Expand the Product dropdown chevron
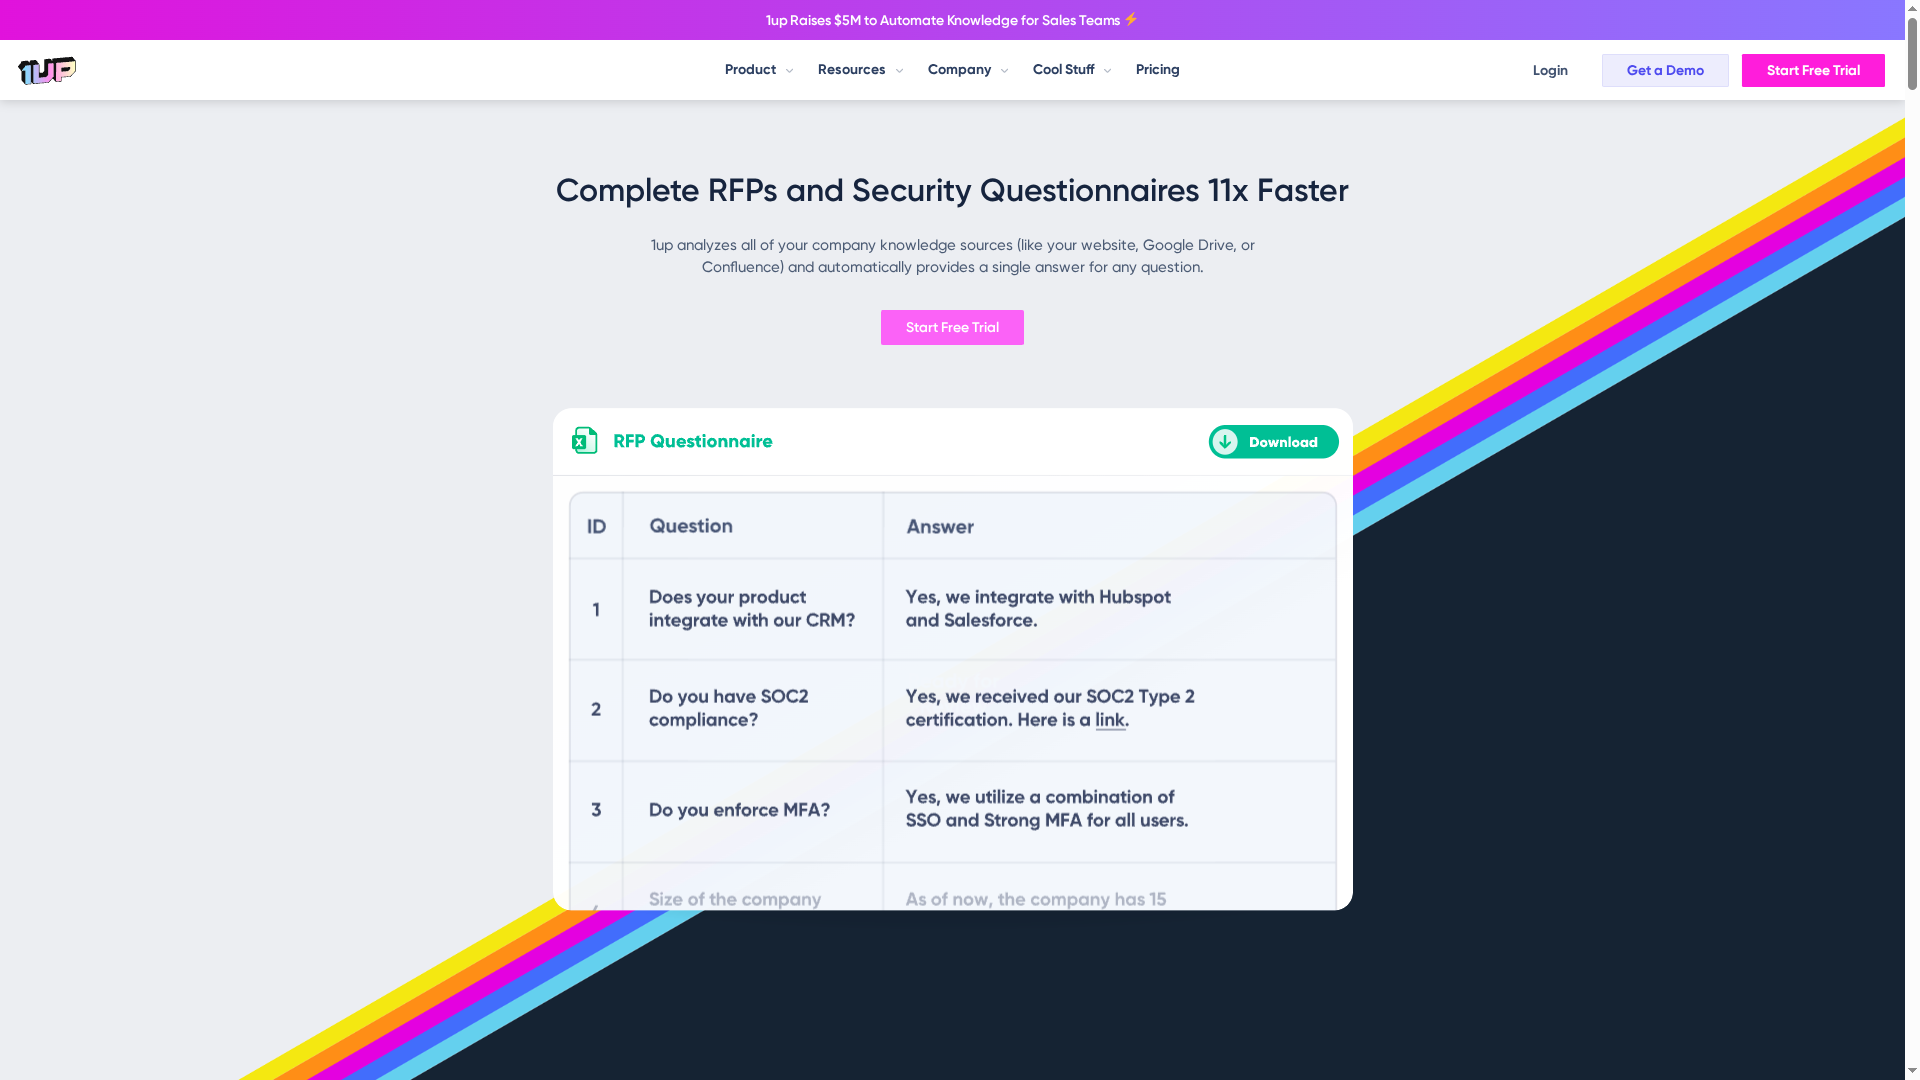Image resolution: width=1920 pixels, height=1080 pixels. [x=789, y=71]
